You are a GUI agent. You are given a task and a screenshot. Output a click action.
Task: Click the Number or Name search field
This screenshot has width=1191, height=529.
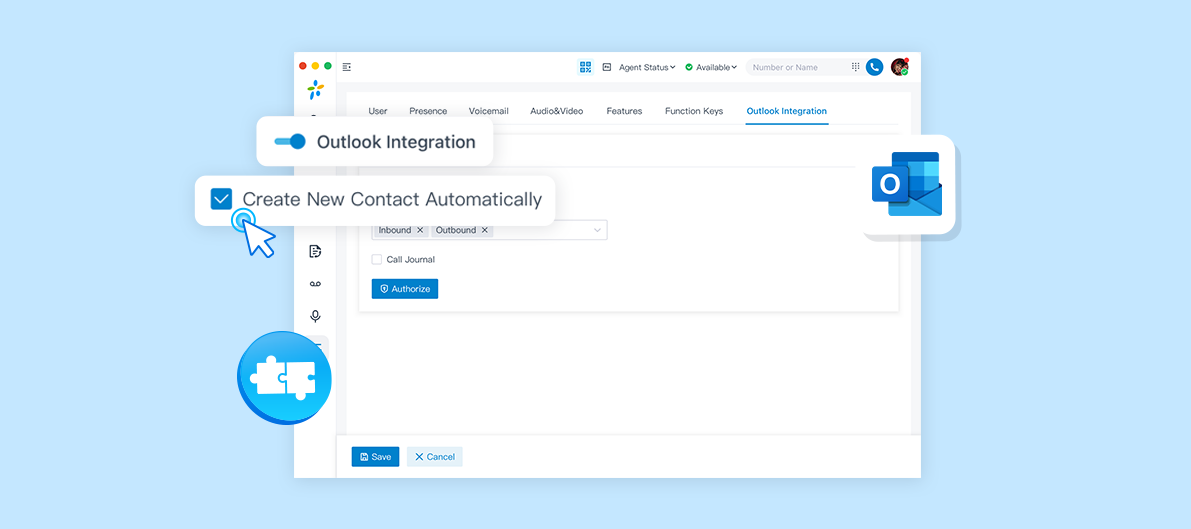[x=797, y=67]
